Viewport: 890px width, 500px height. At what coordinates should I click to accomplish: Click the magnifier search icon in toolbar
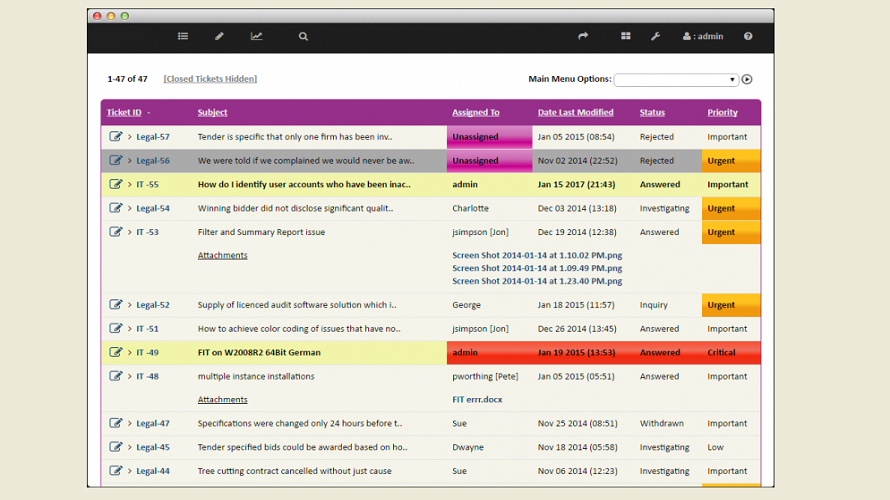click(303, 36)
